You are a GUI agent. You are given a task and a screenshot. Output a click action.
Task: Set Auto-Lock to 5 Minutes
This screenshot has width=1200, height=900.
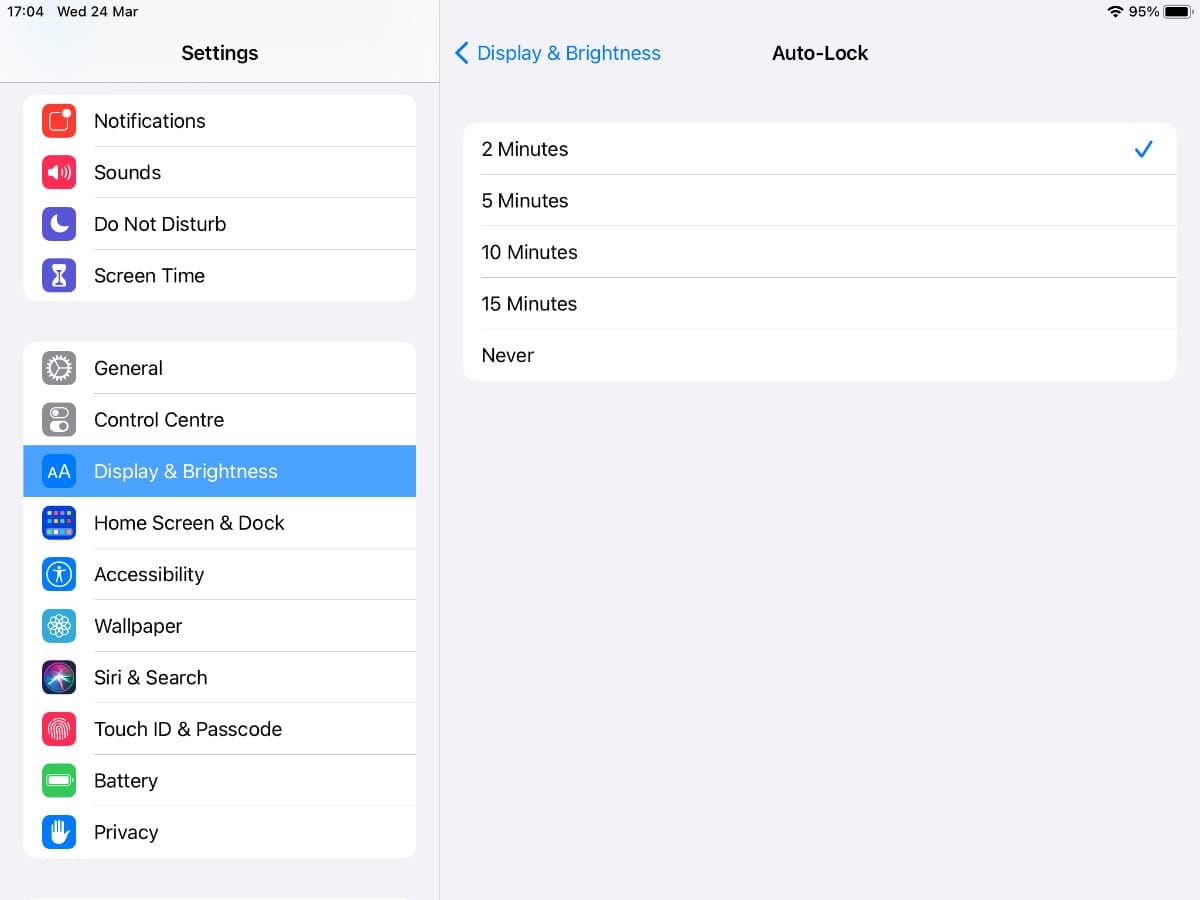(818, 201)
